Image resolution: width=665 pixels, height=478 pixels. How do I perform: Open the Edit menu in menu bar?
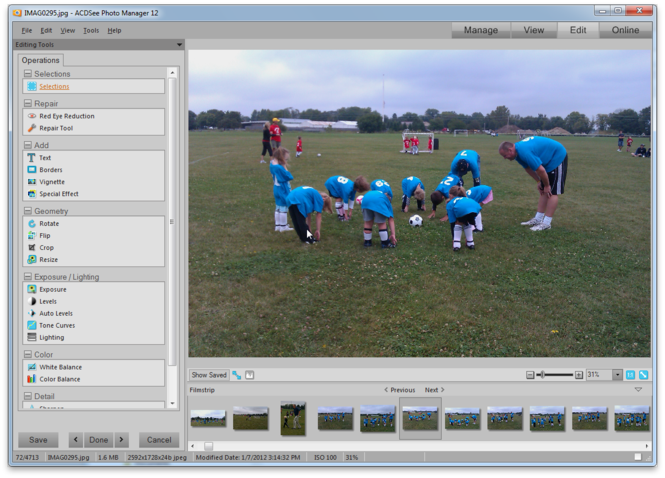tap(46, 31)
